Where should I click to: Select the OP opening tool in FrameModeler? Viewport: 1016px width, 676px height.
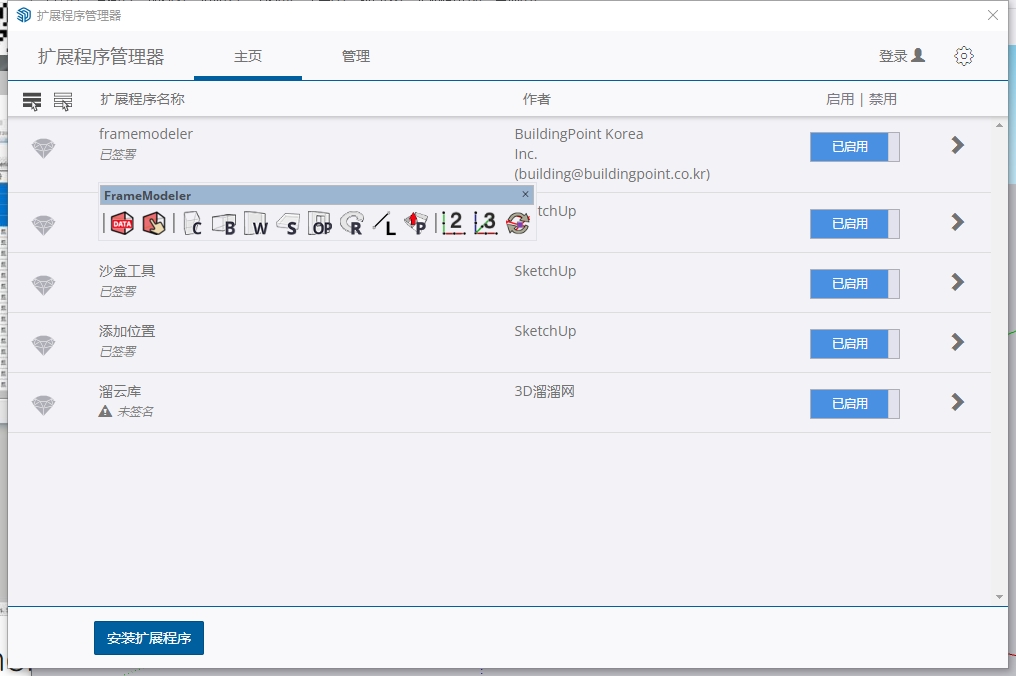319,224
